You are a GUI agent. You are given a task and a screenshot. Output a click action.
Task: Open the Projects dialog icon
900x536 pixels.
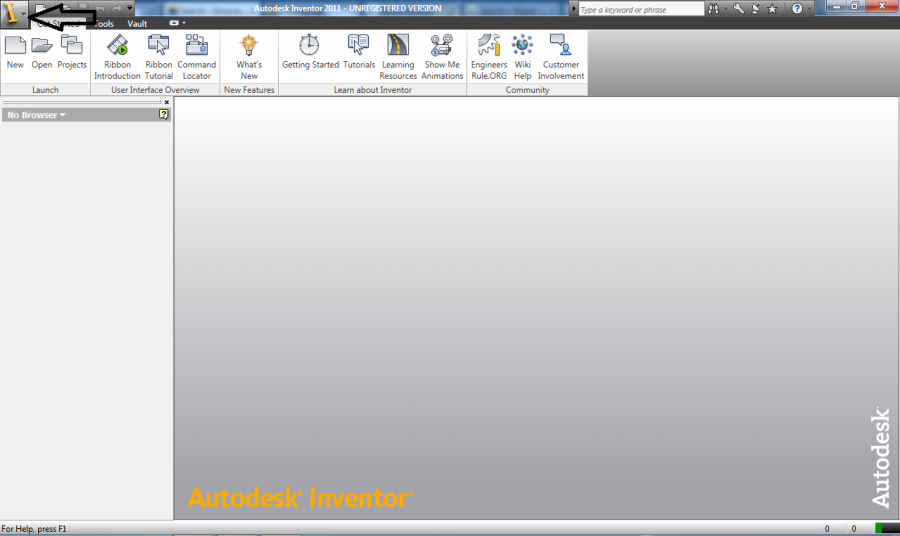[x=72, y=45]
